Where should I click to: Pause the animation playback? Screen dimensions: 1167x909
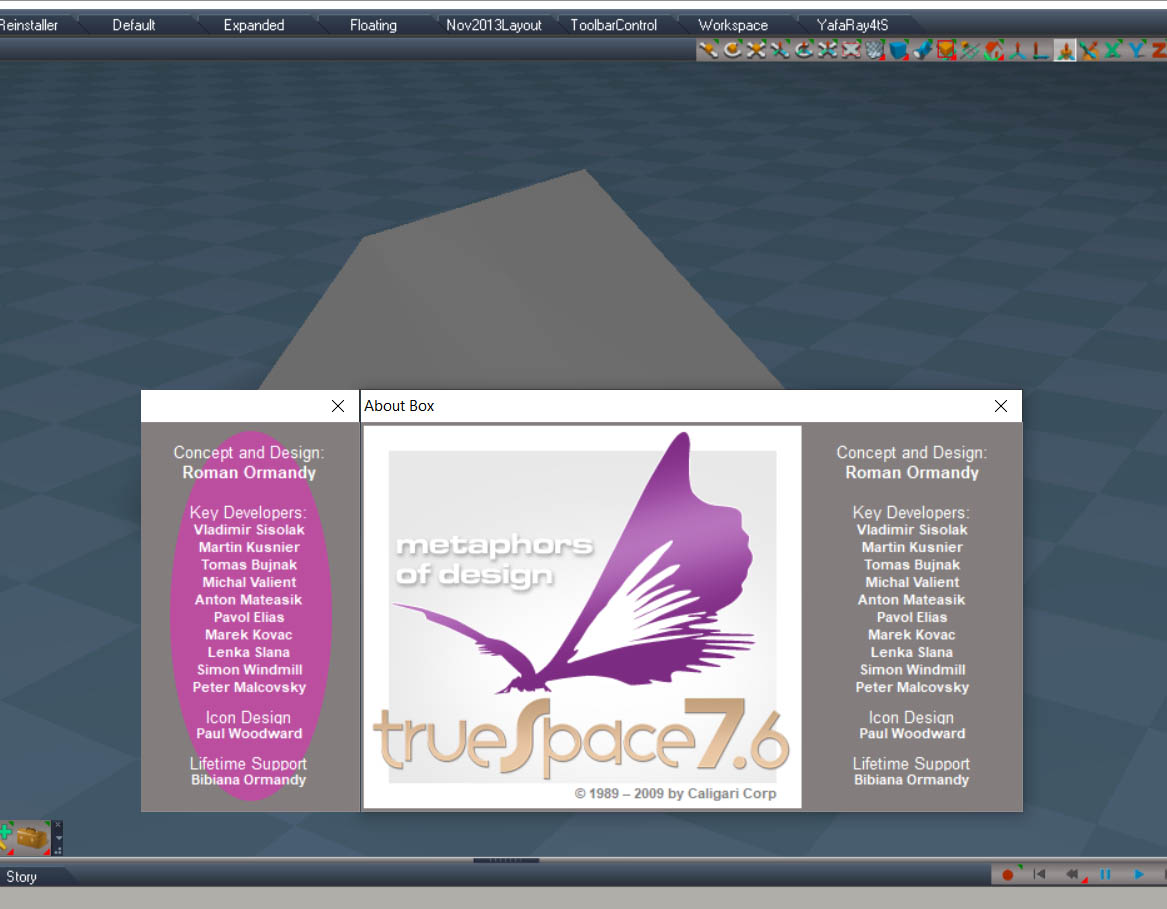[x=1105, y=874]
